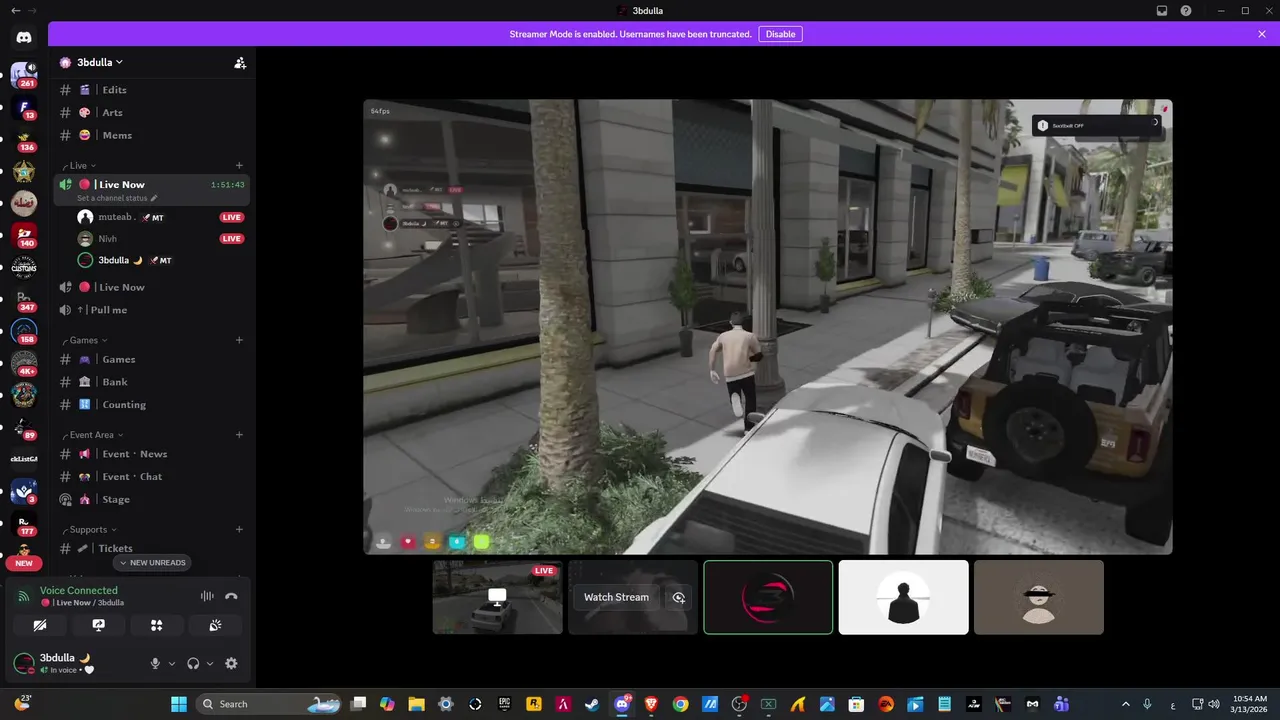
Task: Select the white silhouette participant tile
Action: pos(904,597)
